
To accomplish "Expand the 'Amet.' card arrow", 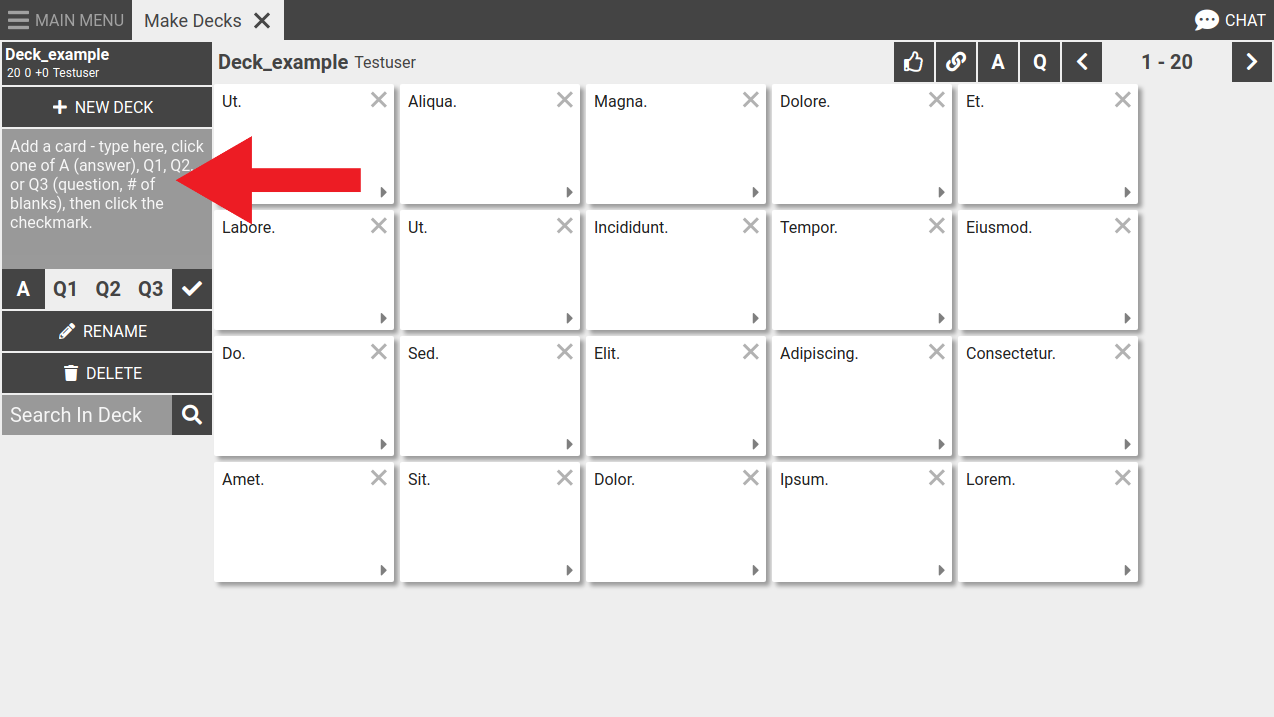I will pos(383,571).
